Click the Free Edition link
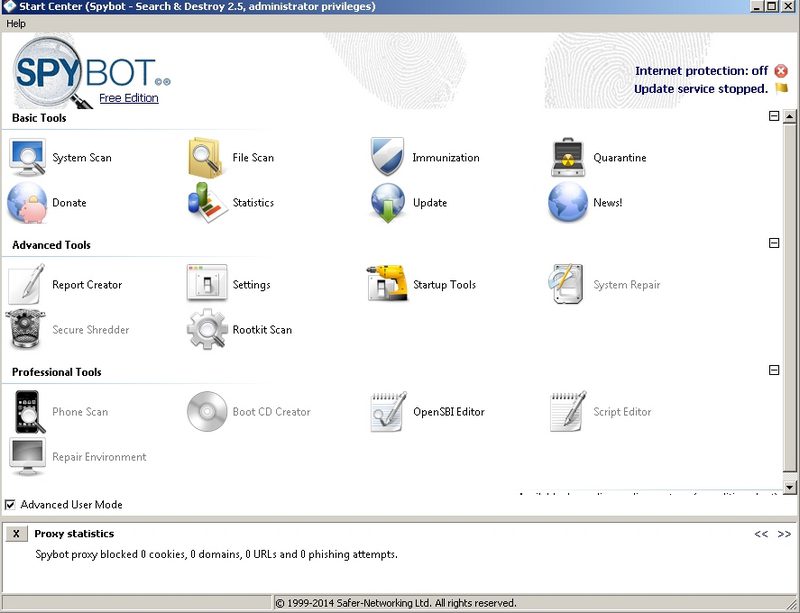Image resolution: width=800 pixels, height=613 pixels. (x=129, y=98)
